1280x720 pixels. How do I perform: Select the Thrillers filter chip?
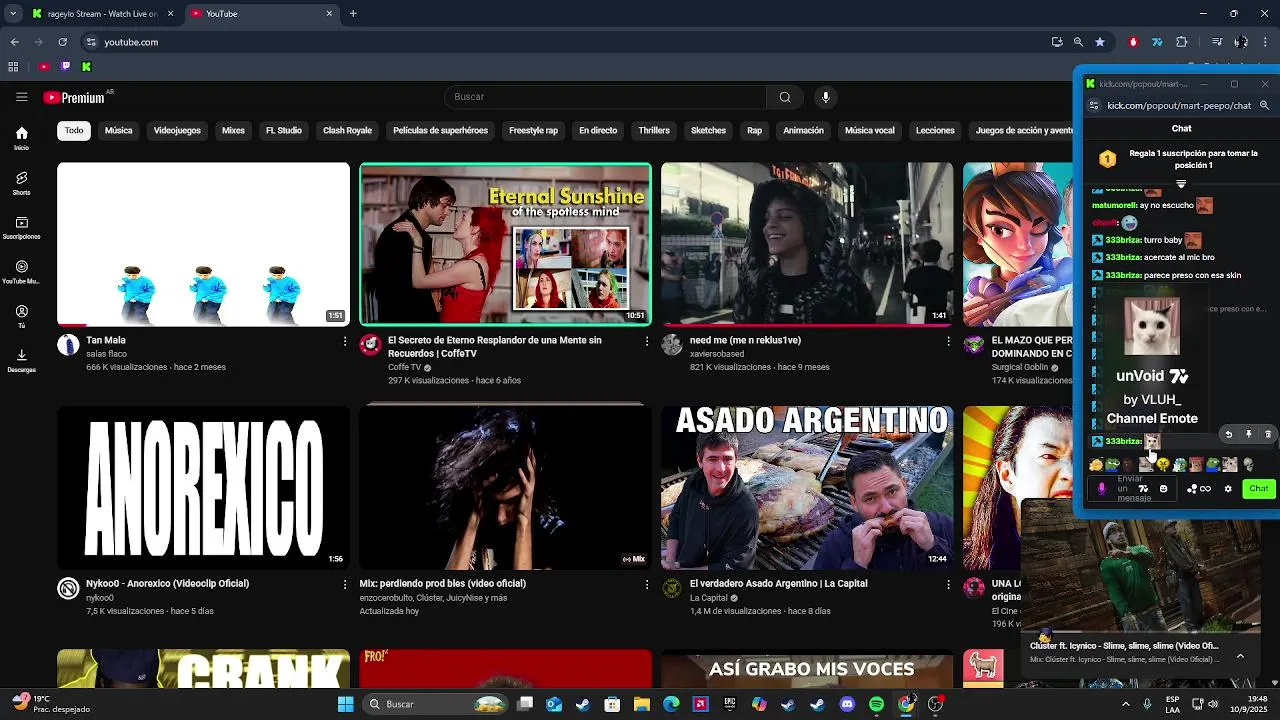[654, 130]
